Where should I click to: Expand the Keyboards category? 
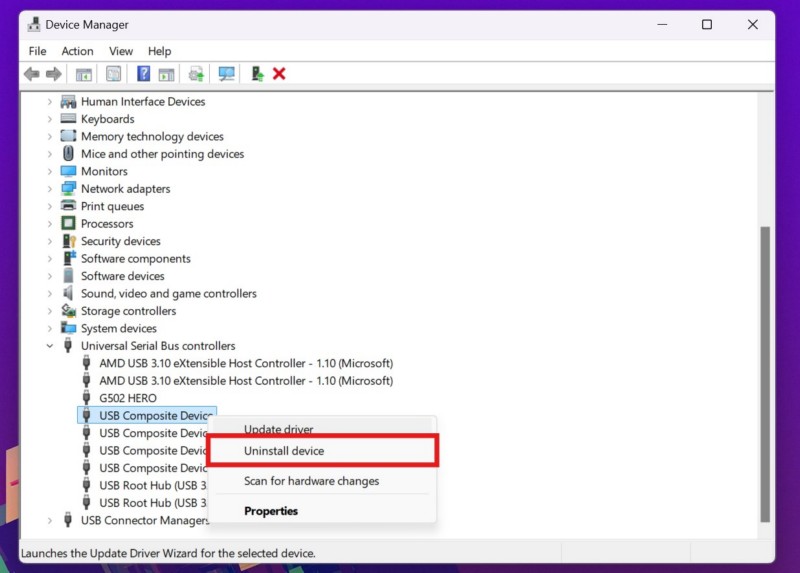[50, 119]
